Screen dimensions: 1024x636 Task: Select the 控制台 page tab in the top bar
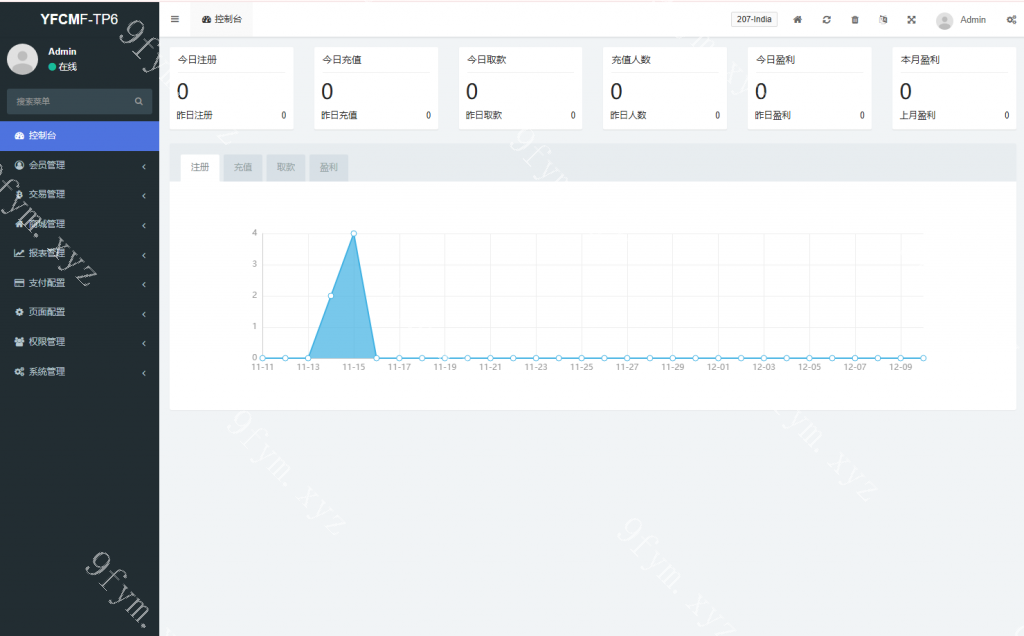pyautogui.click(x=222, y=20)
